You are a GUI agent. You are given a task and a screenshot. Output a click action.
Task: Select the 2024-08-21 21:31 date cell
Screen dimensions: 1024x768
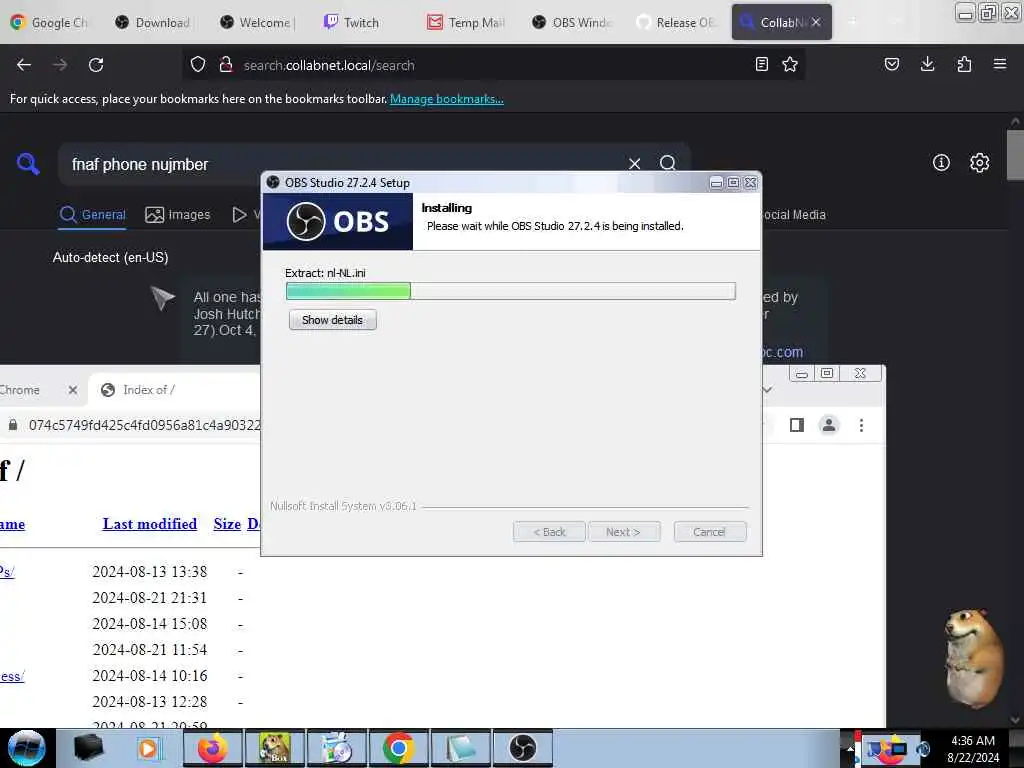point(150,598)
